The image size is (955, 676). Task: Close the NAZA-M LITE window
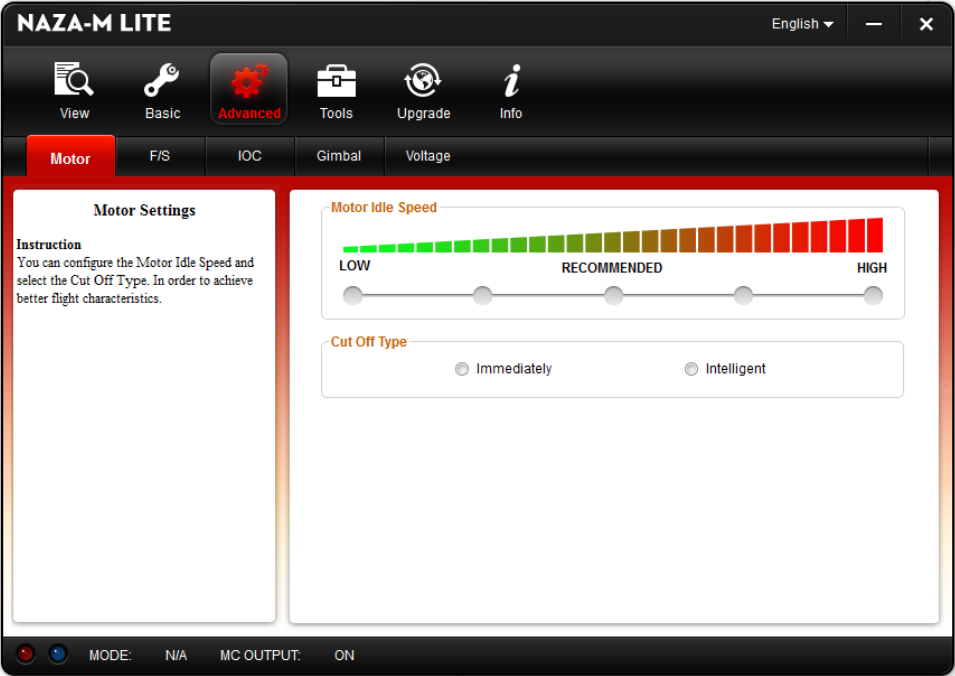(926, 24)
